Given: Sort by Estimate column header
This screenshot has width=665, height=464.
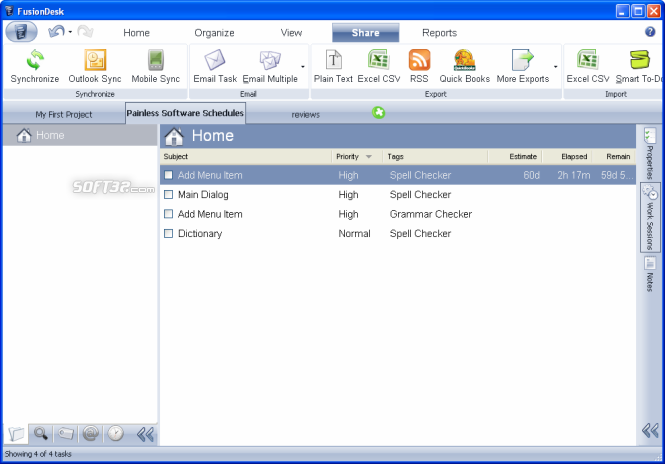Looking at the screenshot, I should 515,157.
